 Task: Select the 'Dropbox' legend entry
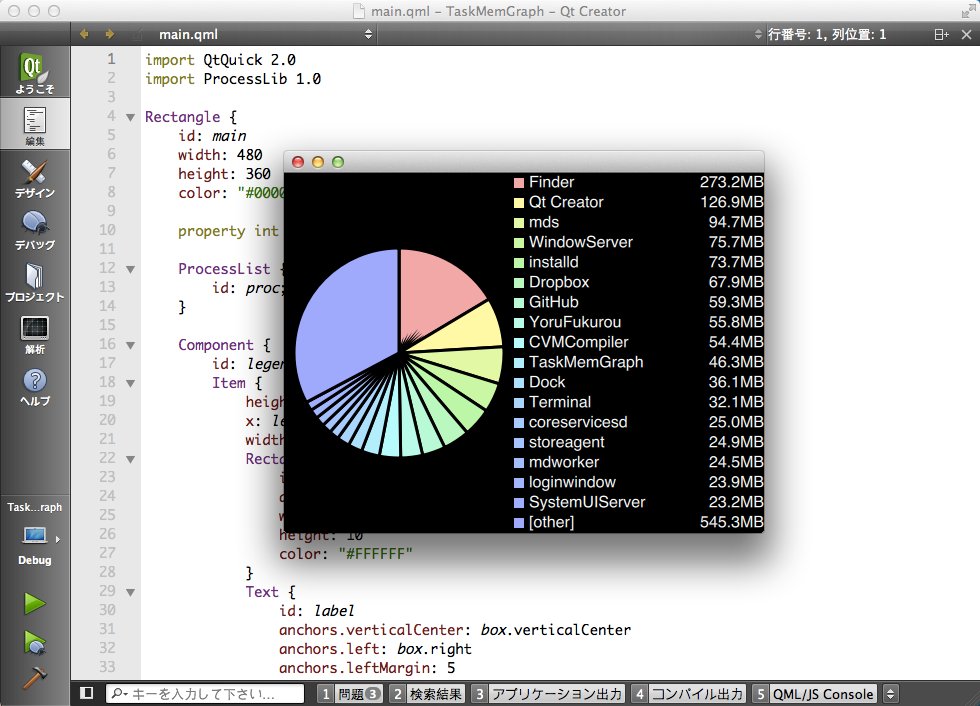(x=559, y=282)
